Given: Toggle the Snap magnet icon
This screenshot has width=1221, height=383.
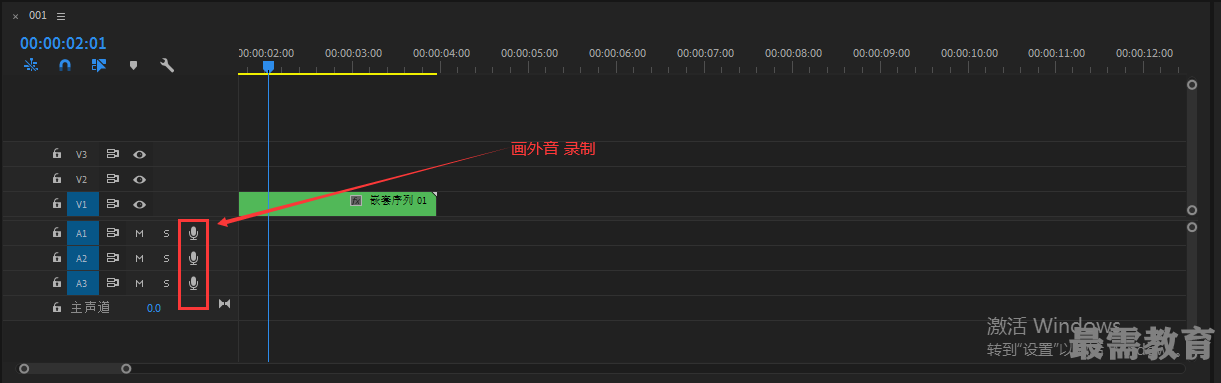Looking at the screenshot, I should 65,65.
